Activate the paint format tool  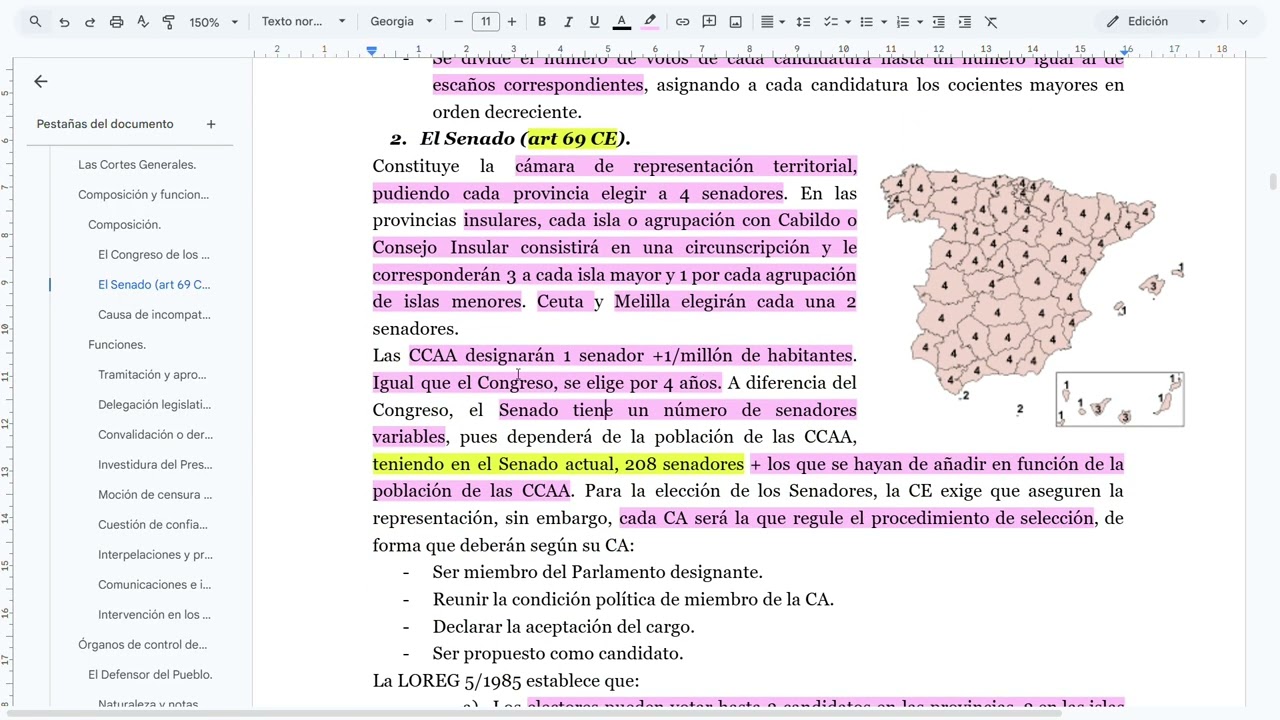pyautogui.click(x=168, y=21)
